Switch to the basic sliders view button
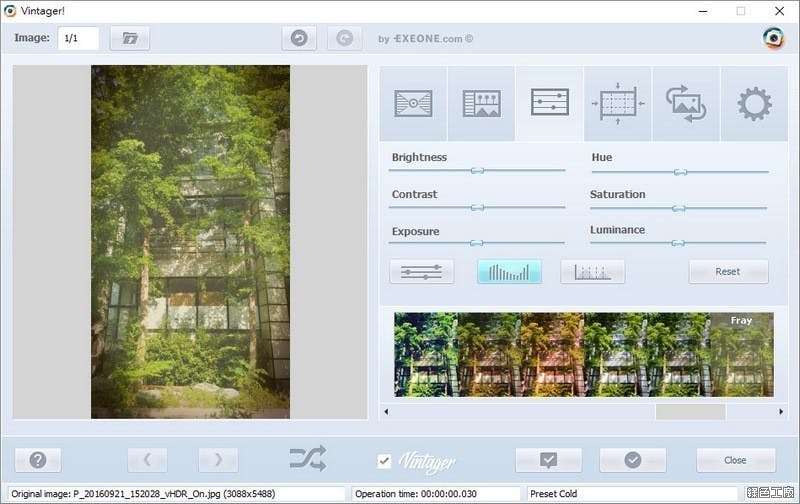Image resolution: width=800 pixels, height=504 pixels. pyautogui.click(x=421, y=271)
